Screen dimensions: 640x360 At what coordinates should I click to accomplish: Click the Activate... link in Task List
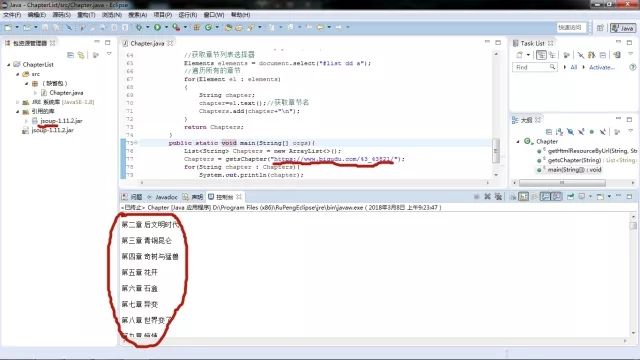[x=602, y=67]
